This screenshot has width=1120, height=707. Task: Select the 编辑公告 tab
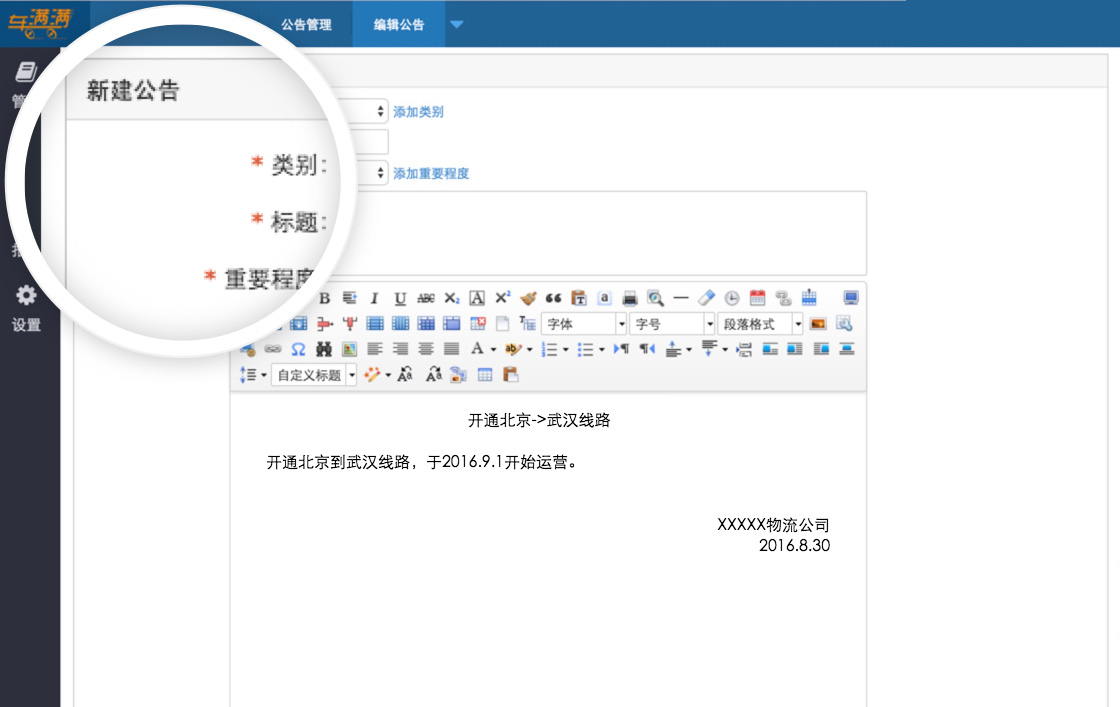click(x=399, y=25)
